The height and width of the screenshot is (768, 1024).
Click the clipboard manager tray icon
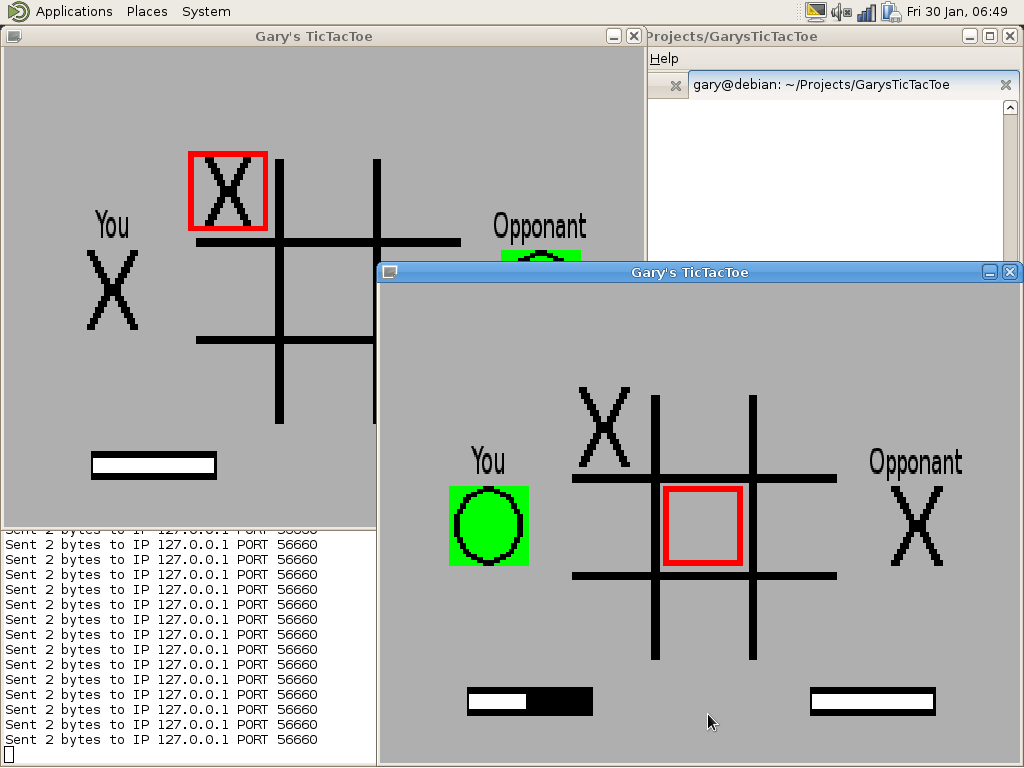(891, 12)
